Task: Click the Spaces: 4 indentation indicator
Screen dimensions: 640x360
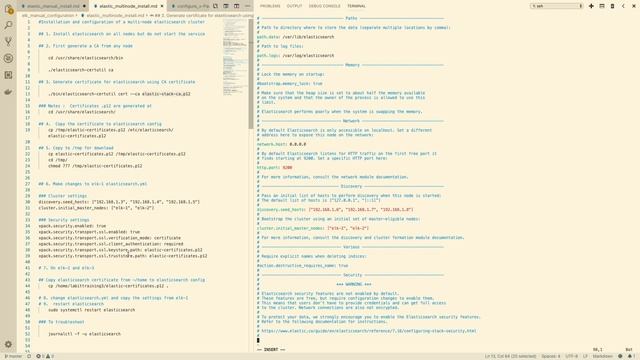Action: pyautogui.click(x=551, y=356)
